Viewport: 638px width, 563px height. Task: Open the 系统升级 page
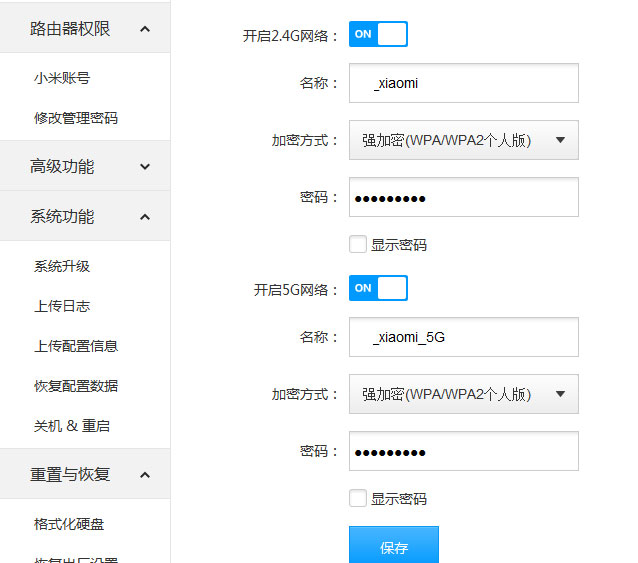62,266
